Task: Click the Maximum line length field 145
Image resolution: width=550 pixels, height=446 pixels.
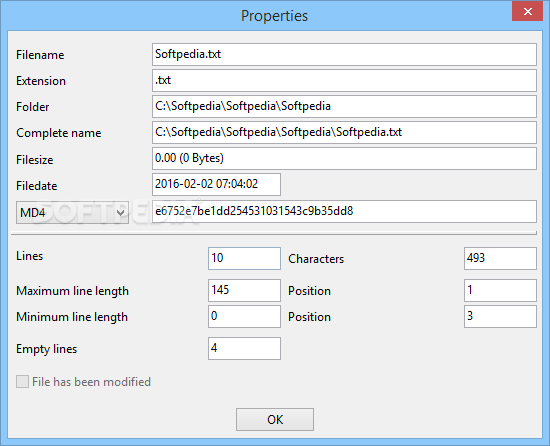Action: click(x=244, y=290)
